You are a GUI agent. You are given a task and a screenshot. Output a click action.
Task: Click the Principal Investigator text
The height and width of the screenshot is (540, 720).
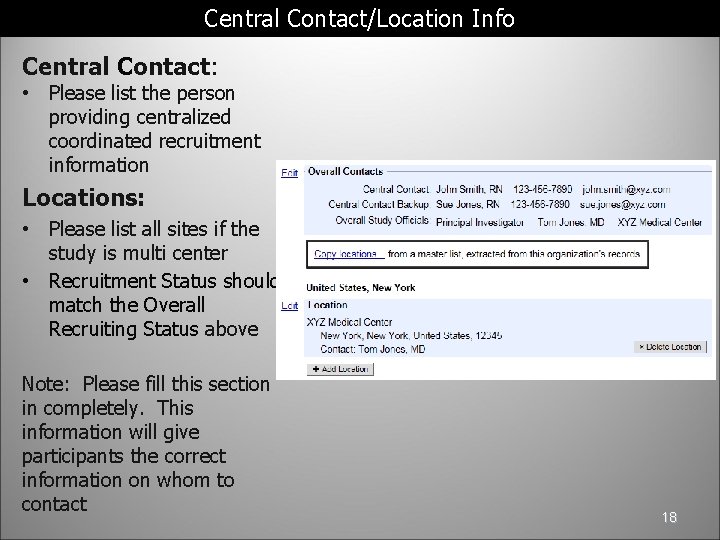(x=480, y=222)
